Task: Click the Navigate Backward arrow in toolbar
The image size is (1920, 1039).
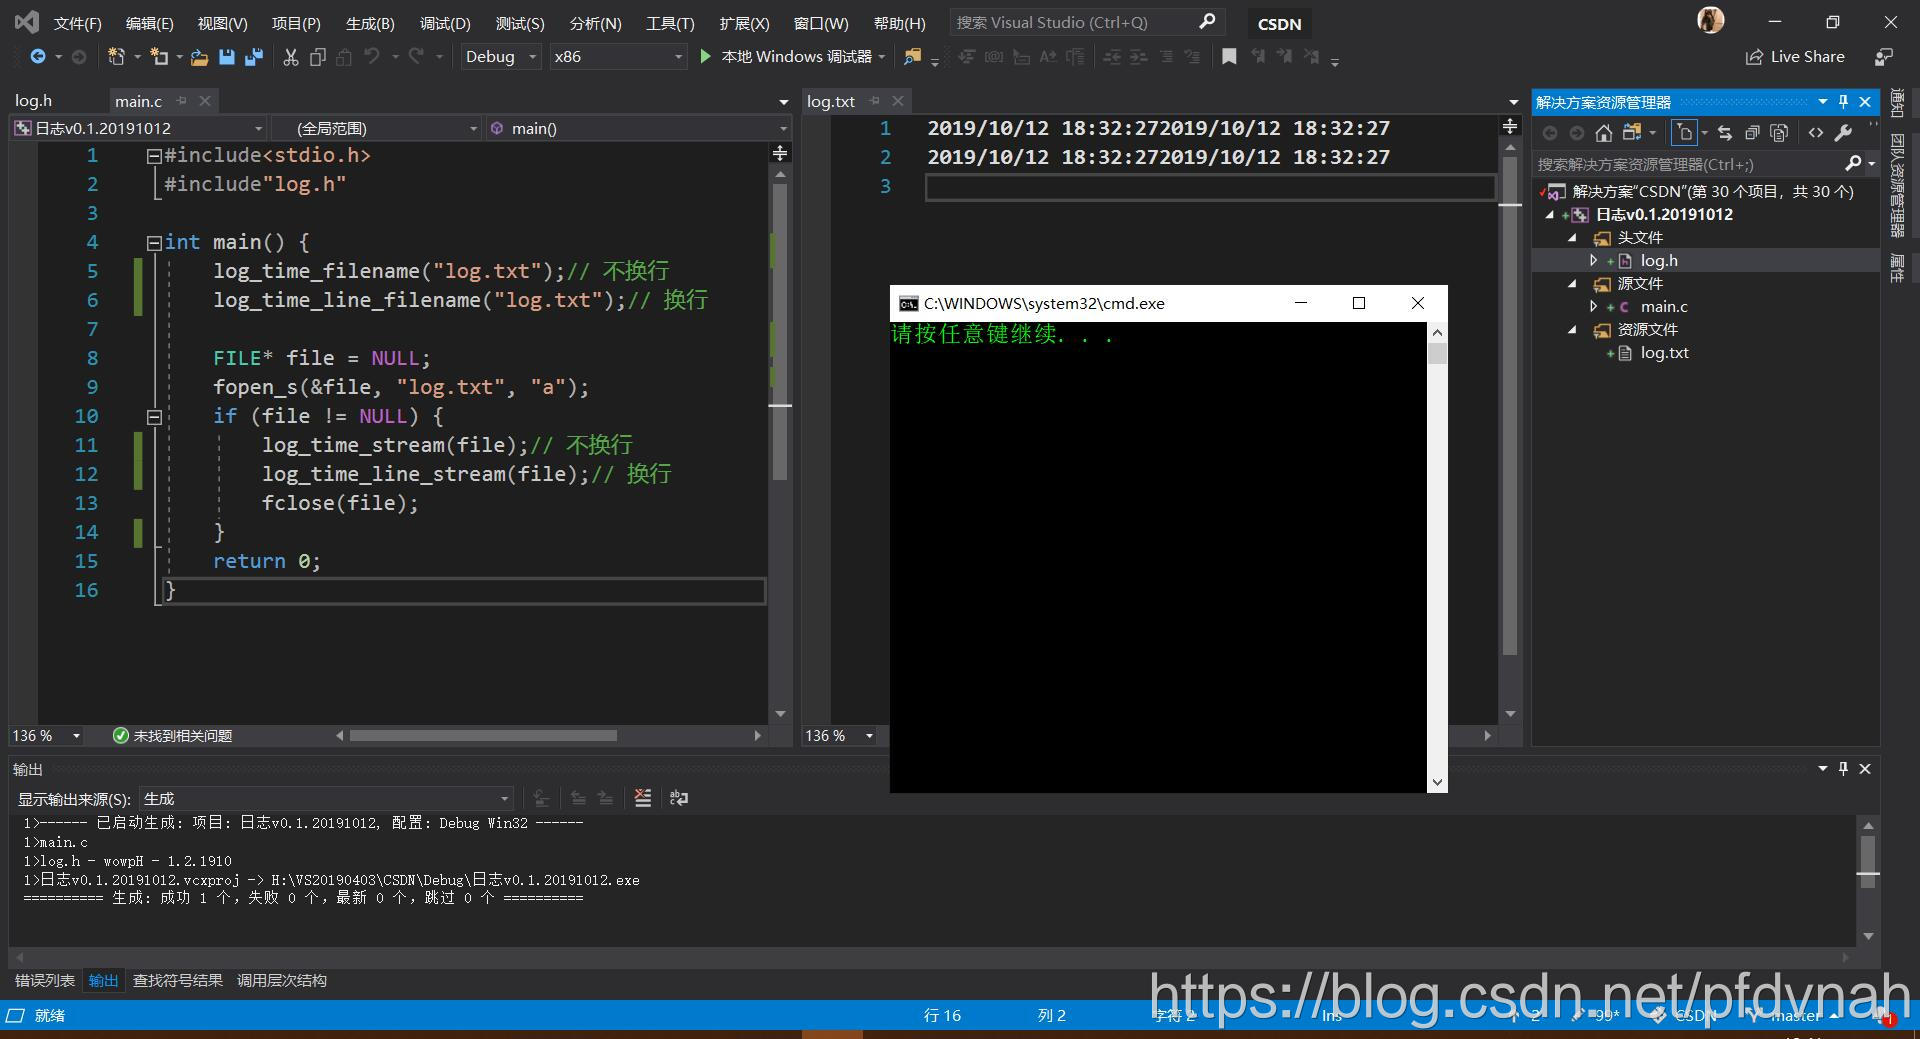Action: pos(37,57)
